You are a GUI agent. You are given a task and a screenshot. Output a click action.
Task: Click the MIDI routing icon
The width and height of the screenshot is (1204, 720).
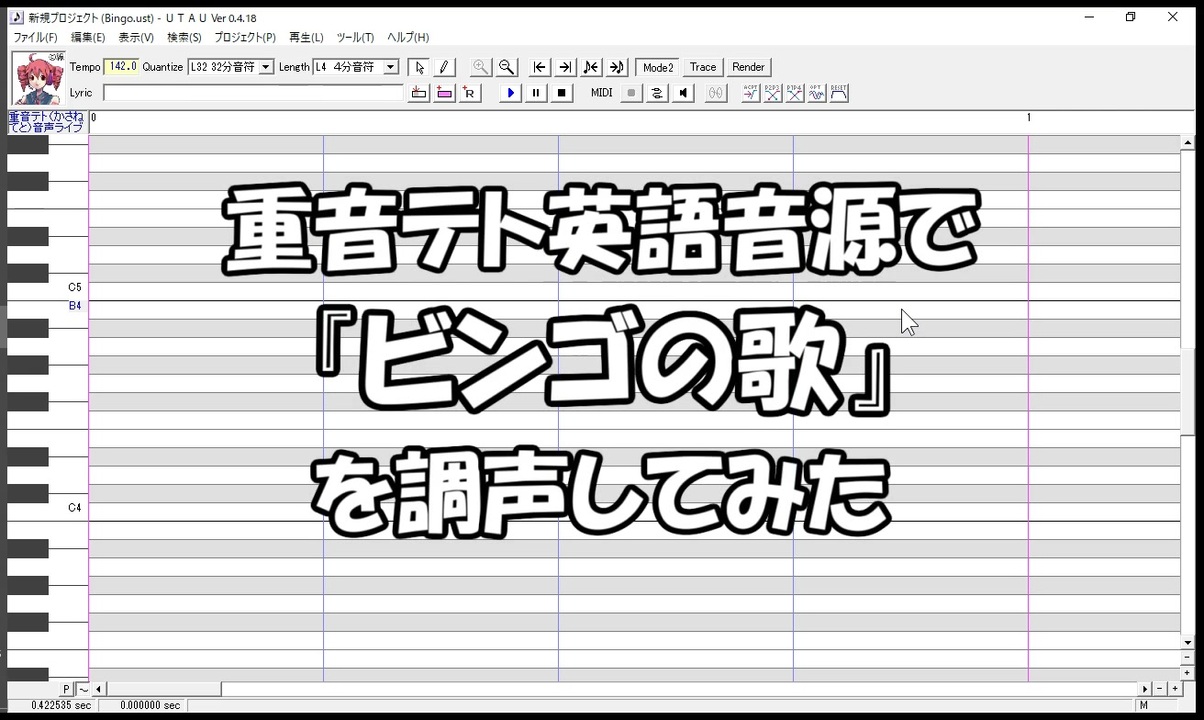657,93
